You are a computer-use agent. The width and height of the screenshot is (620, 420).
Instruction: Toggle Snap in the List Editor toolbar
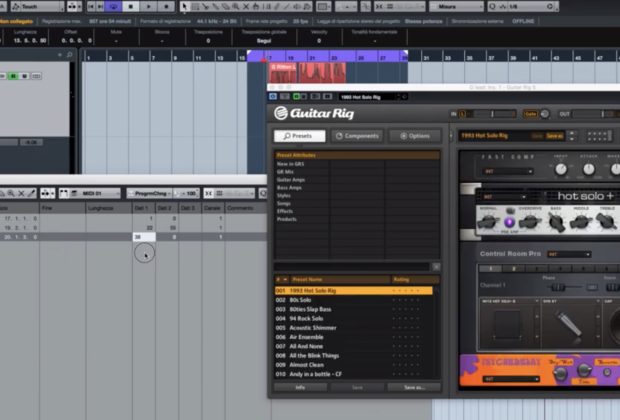(209, 193)
